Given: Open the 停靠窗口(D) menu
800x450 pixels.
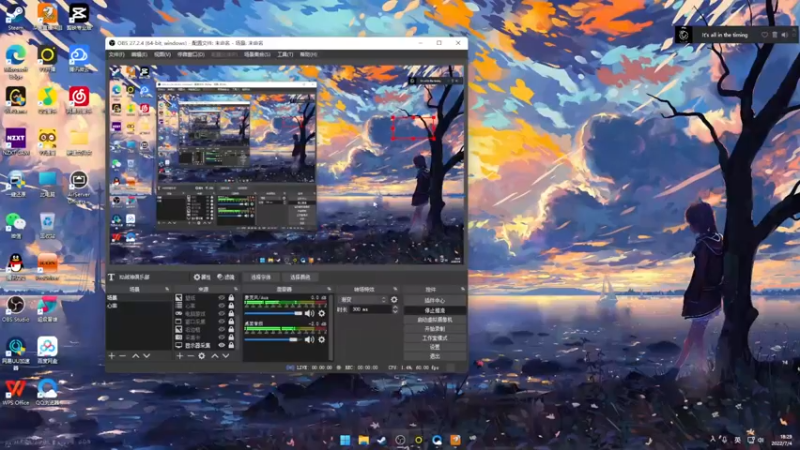Looking at the screenshot, I should click(191, 54).
